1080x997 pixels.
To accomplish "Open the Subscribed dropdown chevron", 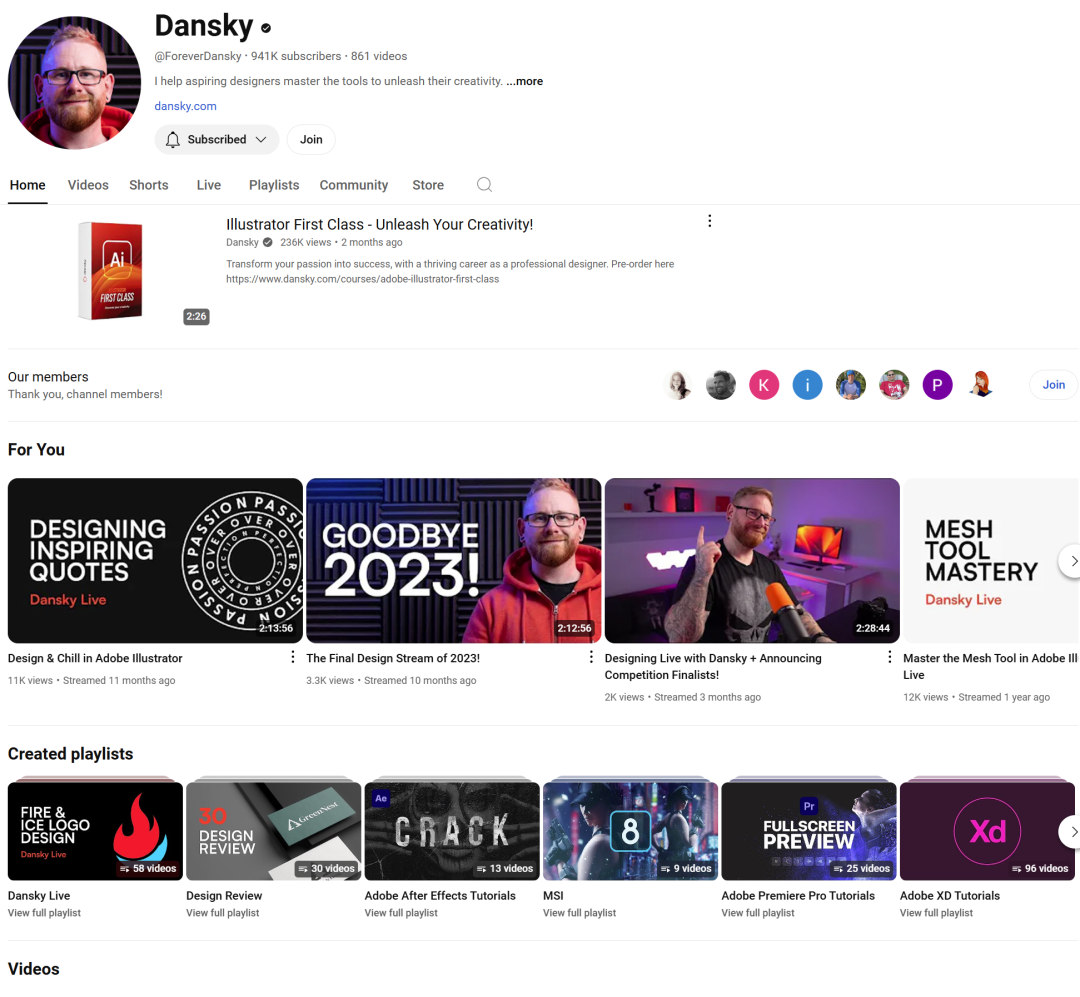I will pos(261,139).
